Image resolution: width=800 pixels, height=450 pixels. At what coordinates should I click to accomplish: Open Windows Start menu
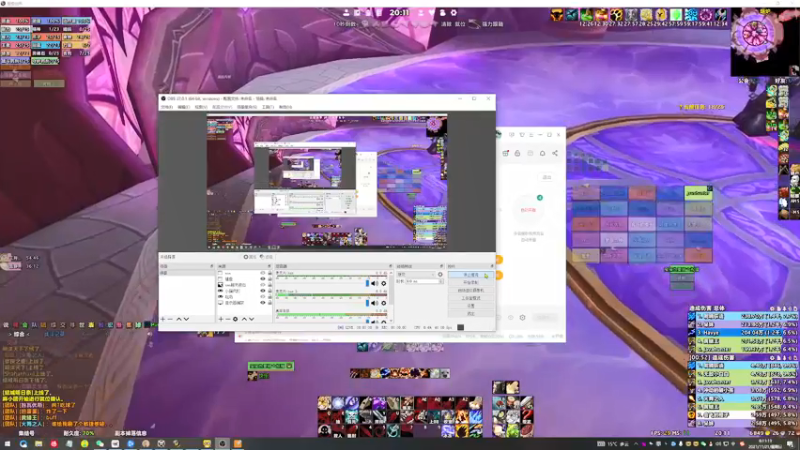8,444
